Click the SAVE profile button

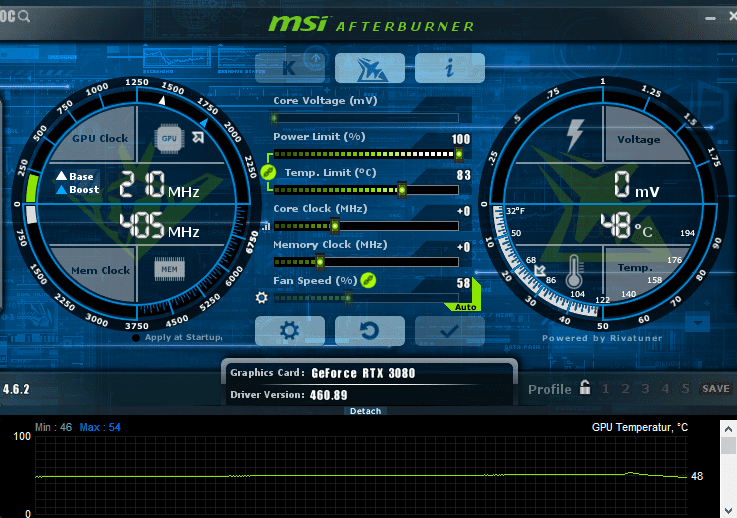pyautogui.click(x=715, y=389)
